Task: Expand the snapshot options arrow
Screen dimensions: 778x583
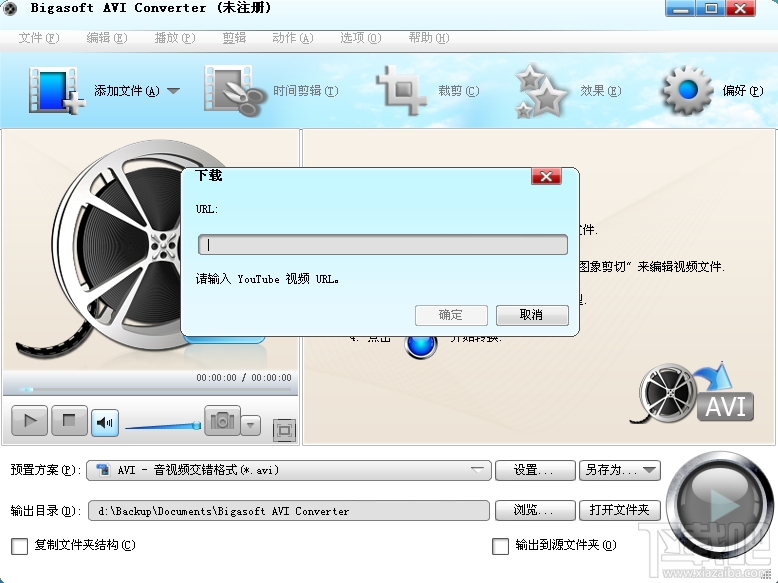Action: coord(251,425)
